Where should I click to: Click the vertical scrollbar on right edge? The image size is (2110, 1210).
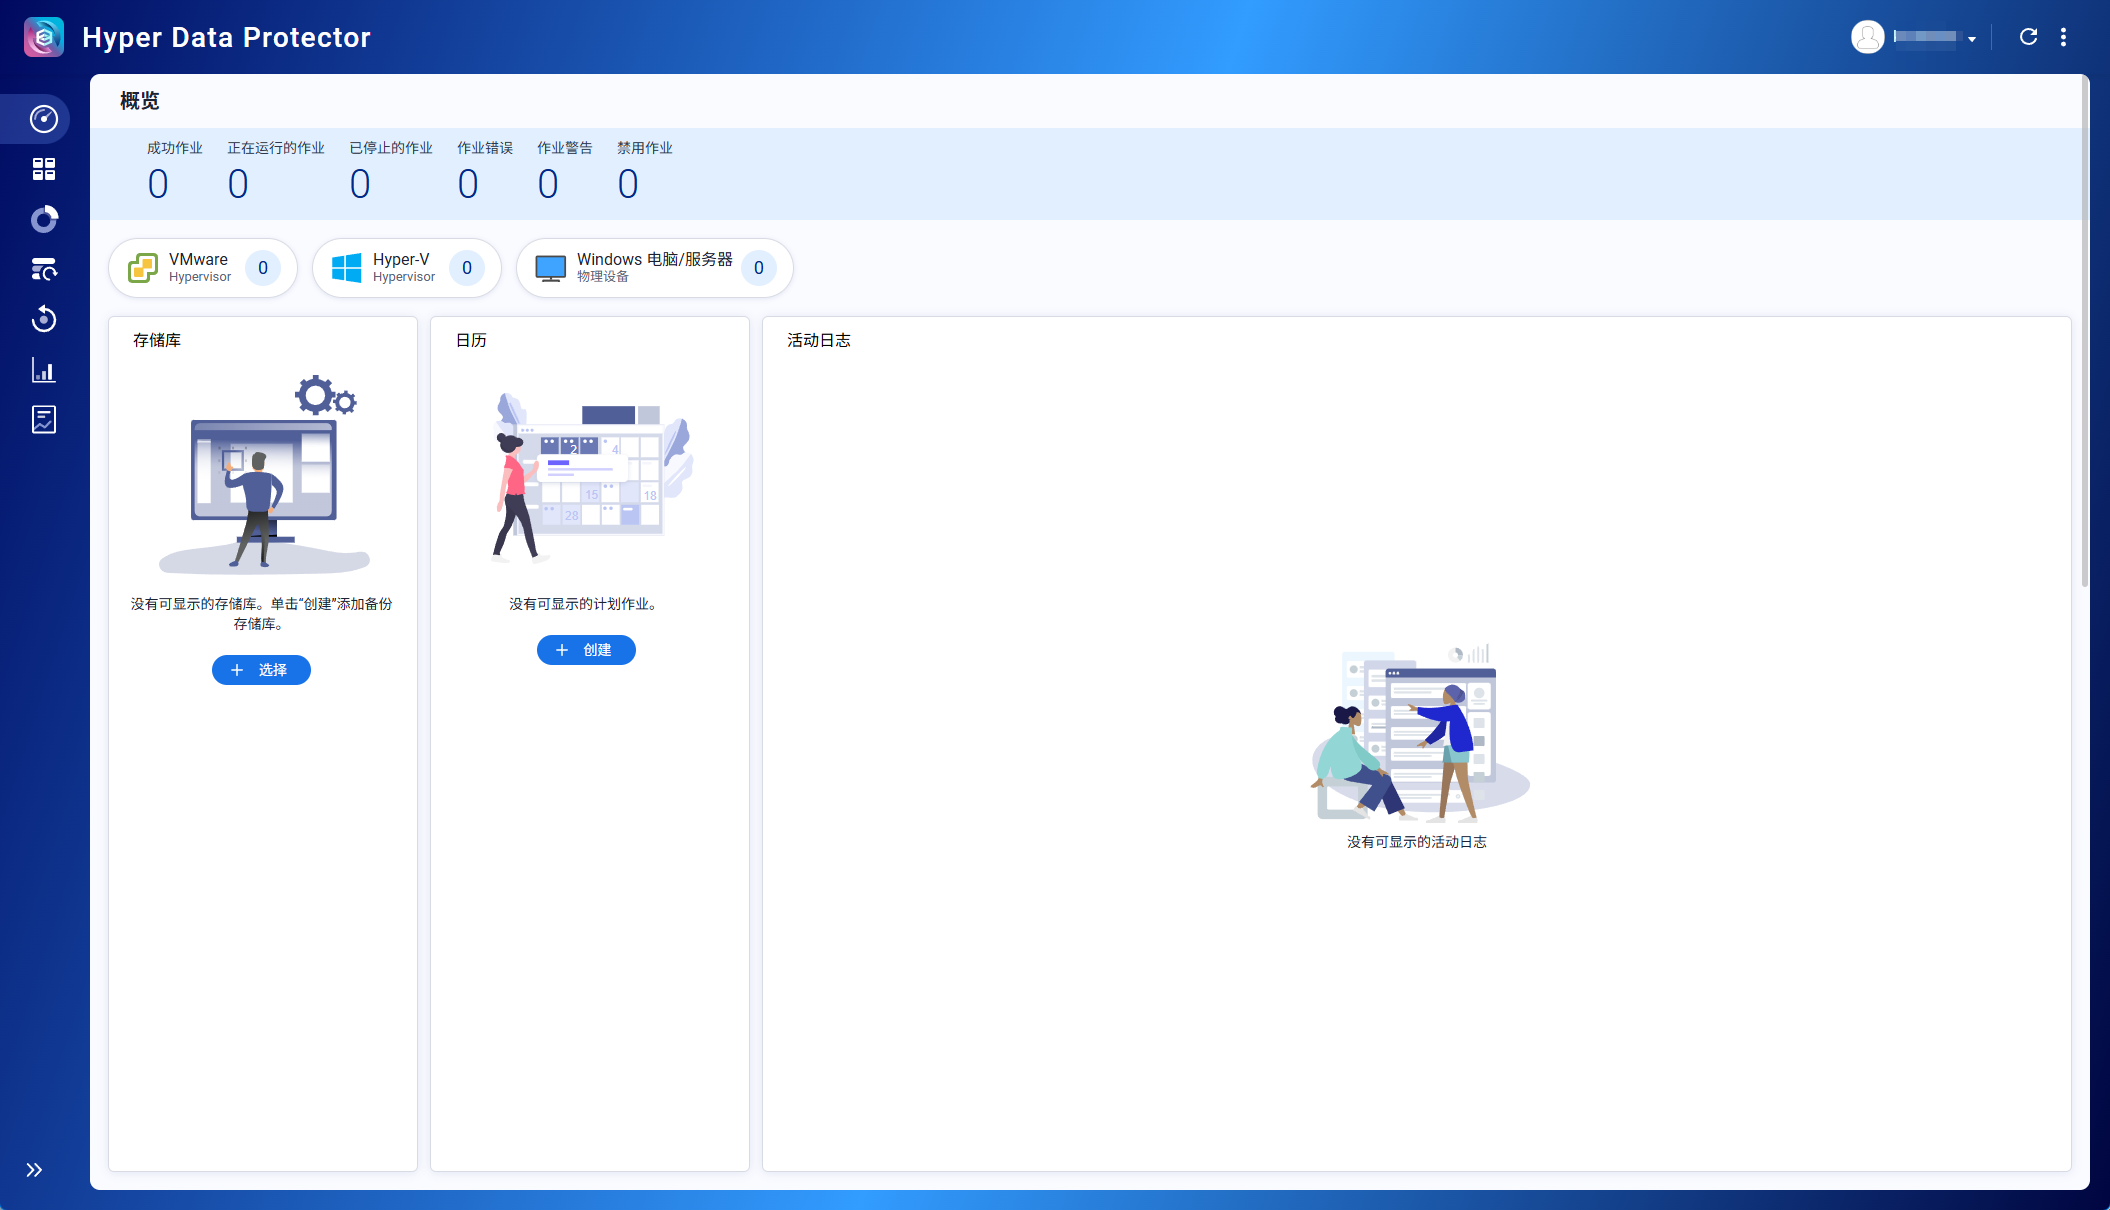click(x=2084, y=330)
